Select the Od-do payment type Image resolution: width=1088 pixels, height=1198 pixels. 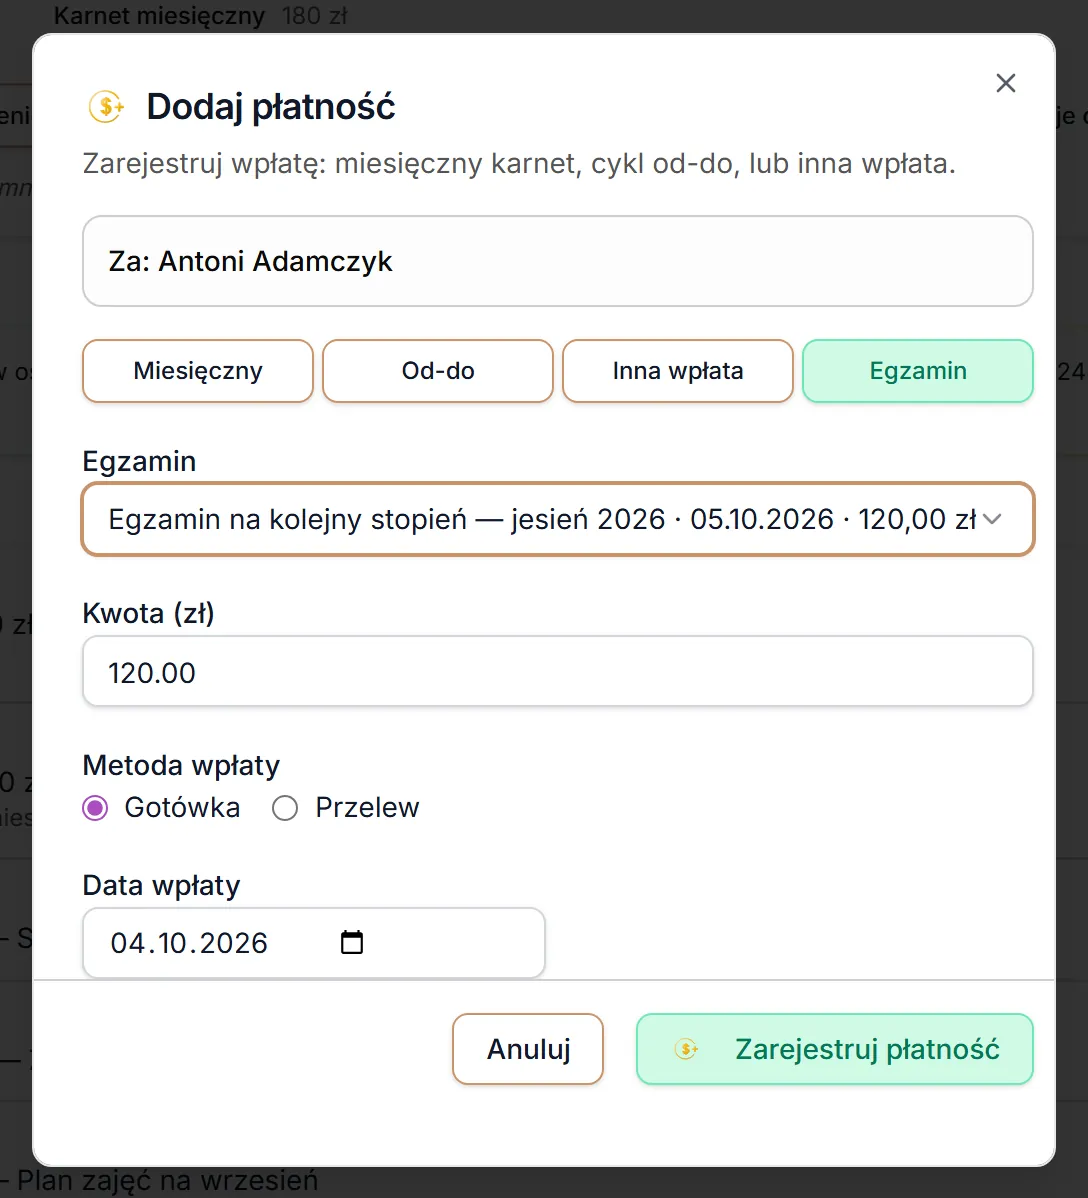click(x=438, y=371)
